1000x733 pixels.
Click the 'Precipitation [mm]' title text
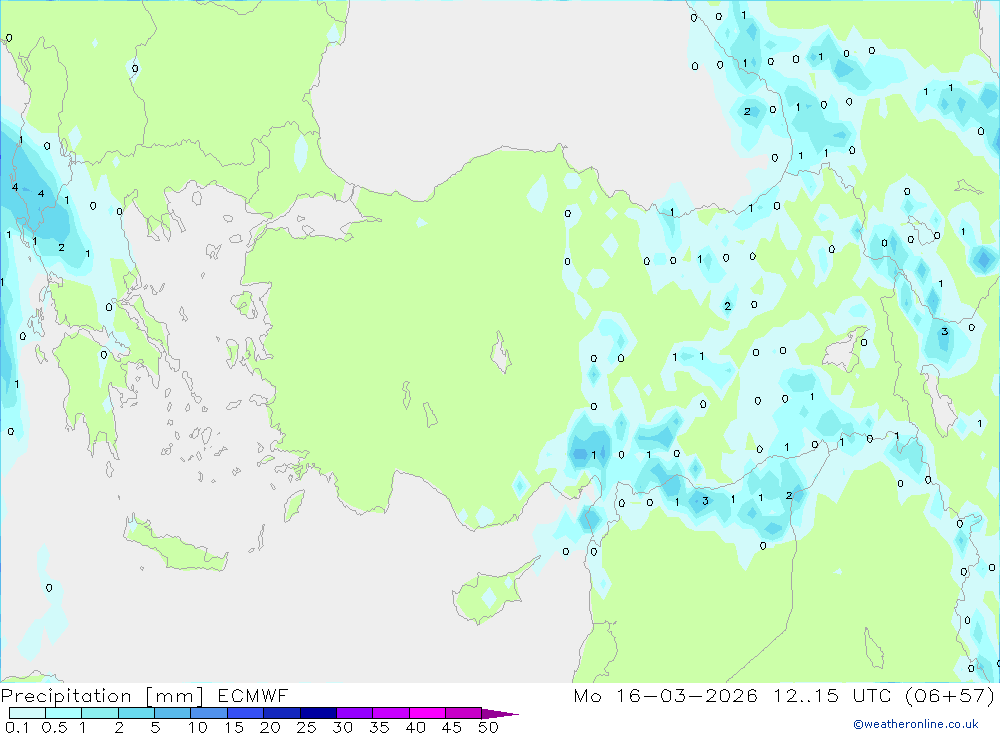click(x=102, y=696)
